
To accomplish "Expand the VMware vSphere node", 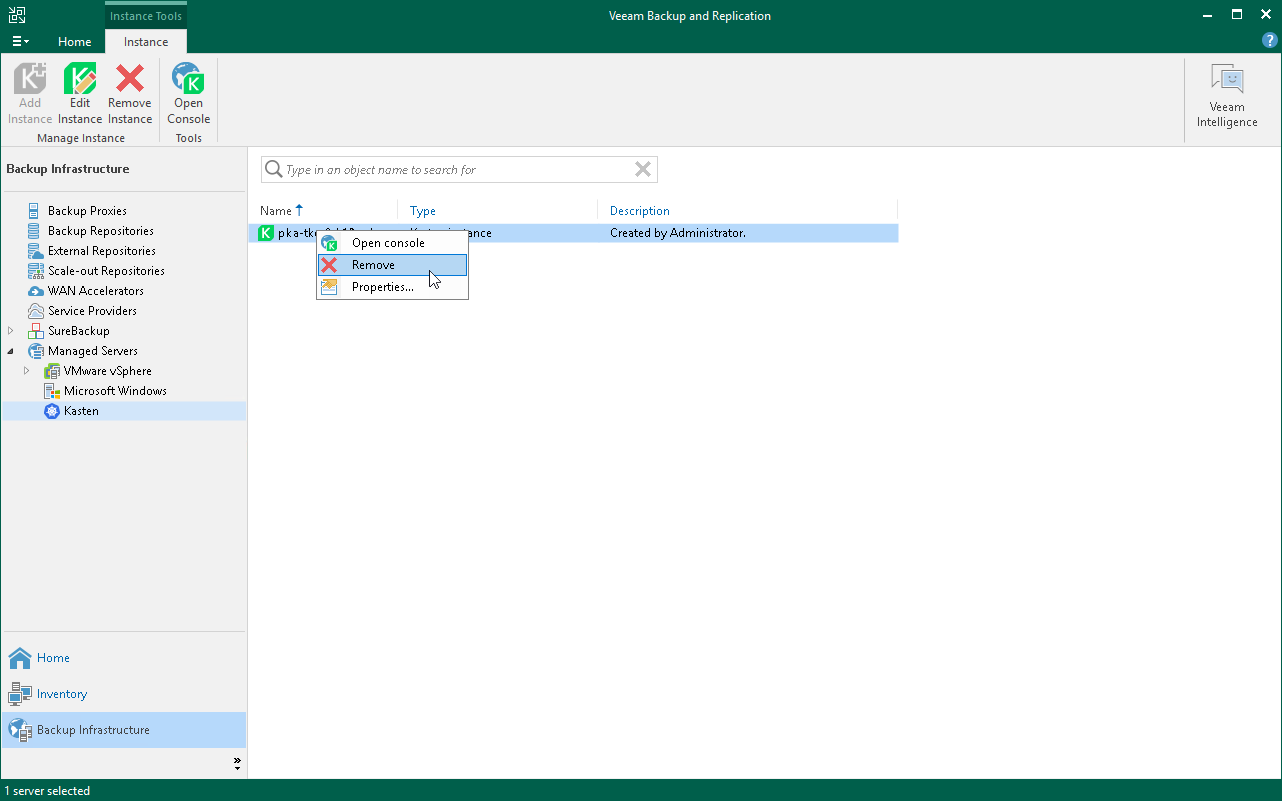I will click(x=27, y=371).
